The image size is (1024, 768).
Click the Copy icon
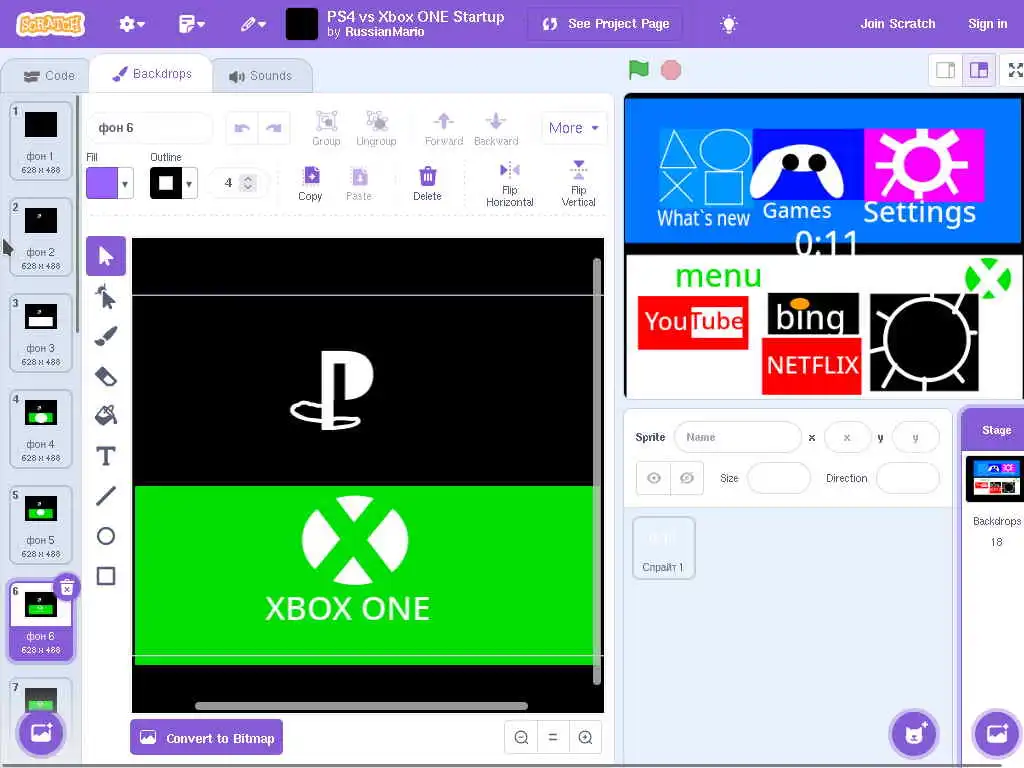tap(310, 184)
